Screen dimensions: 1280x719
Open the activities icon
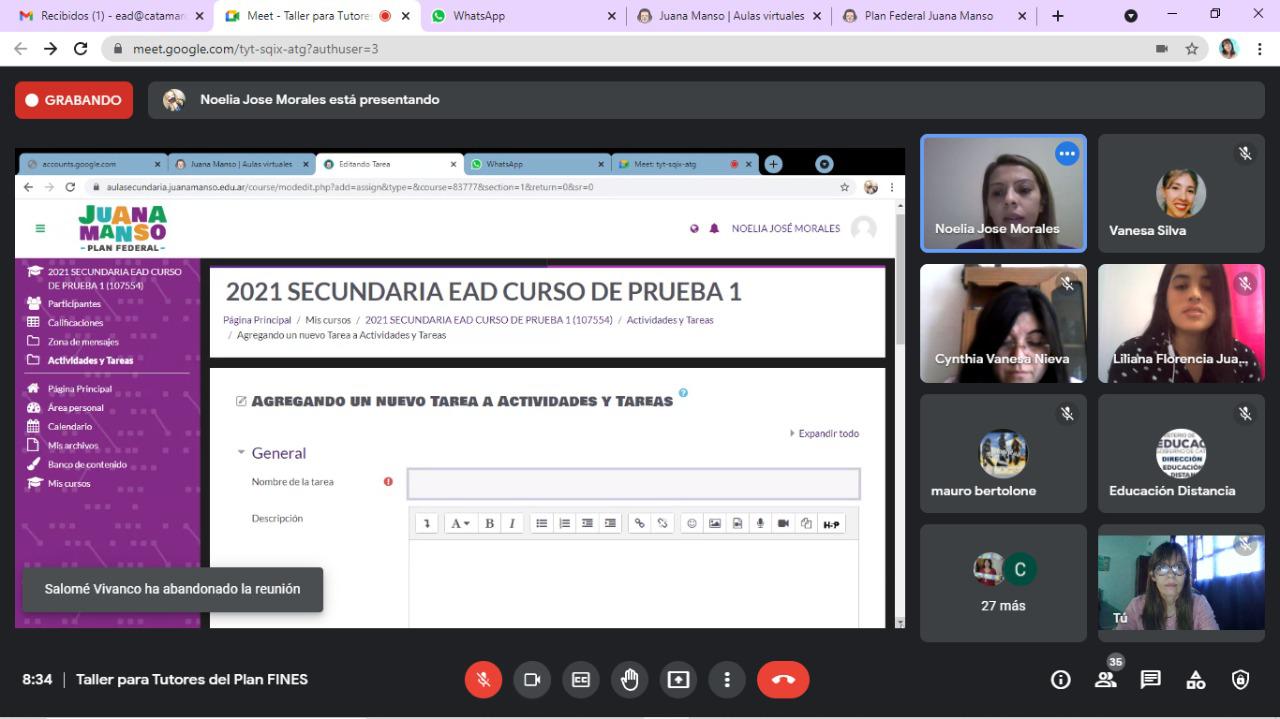[1196, 680]
